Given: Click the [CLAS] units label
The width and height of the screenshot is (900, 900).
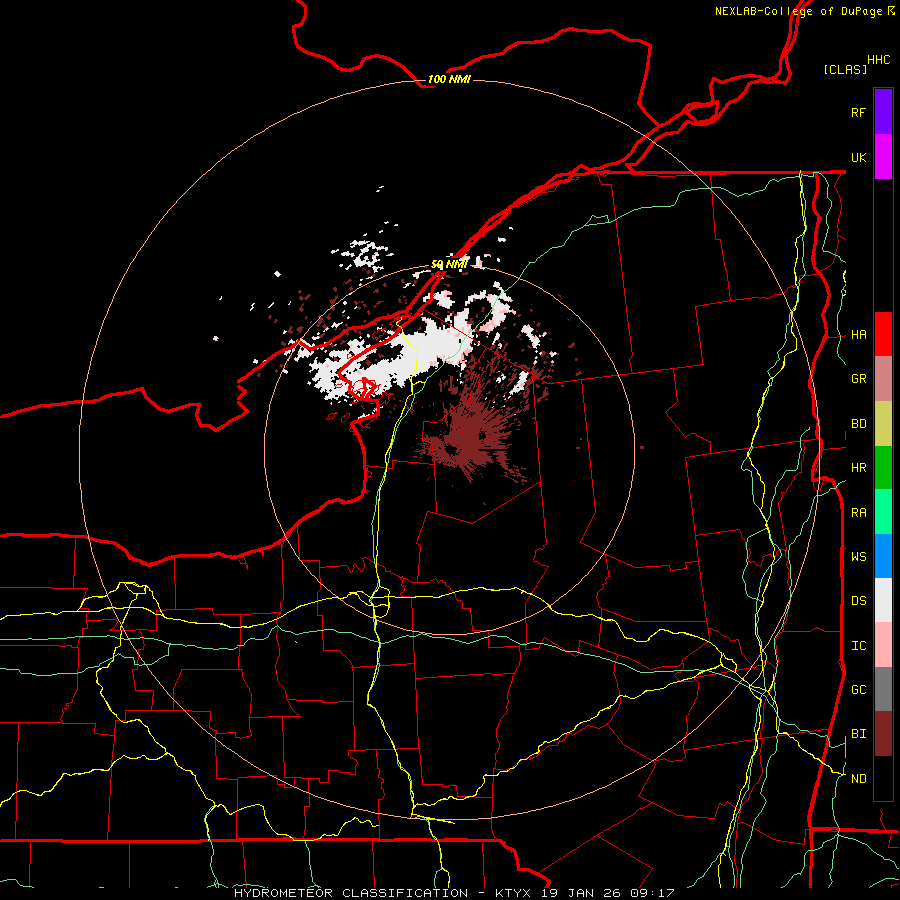Looking at the screenshot, I should (845, 69).
